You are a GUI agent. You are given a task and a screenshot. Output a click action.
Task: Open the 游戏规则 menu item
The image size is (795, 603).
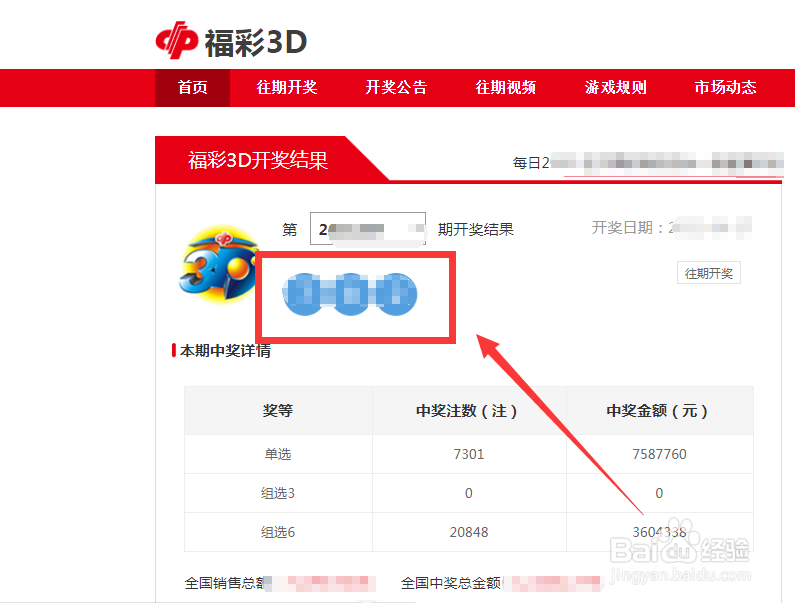point(616,87)
